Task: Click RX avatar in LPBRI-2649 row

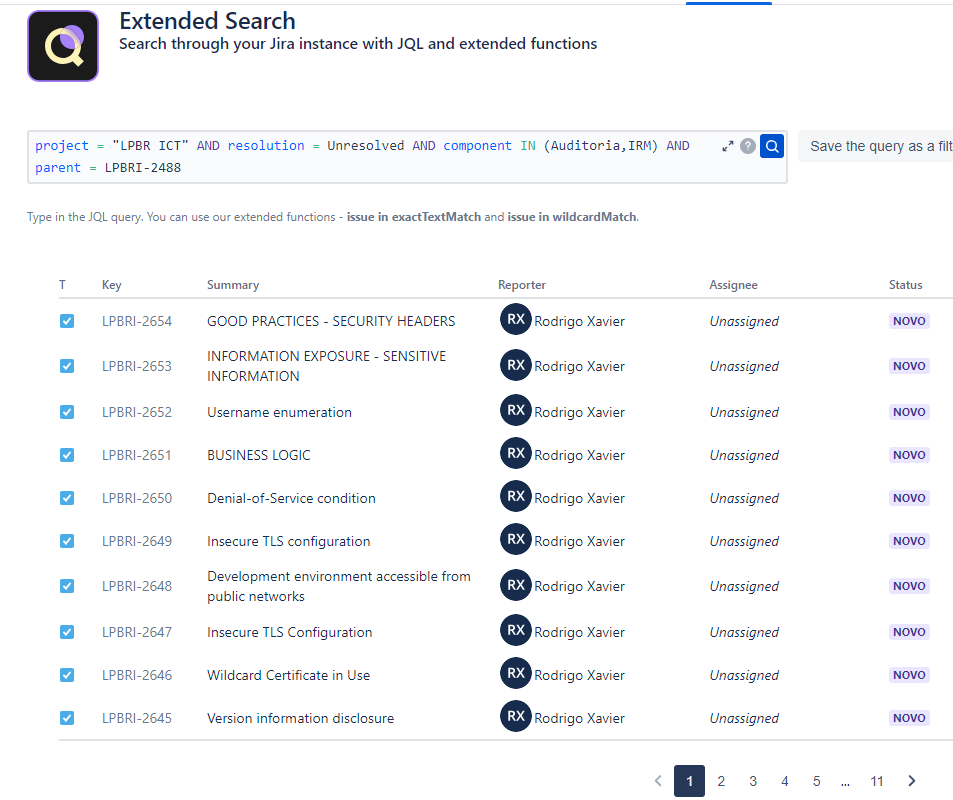Action: pyautogui.click(x=515, y=539)
